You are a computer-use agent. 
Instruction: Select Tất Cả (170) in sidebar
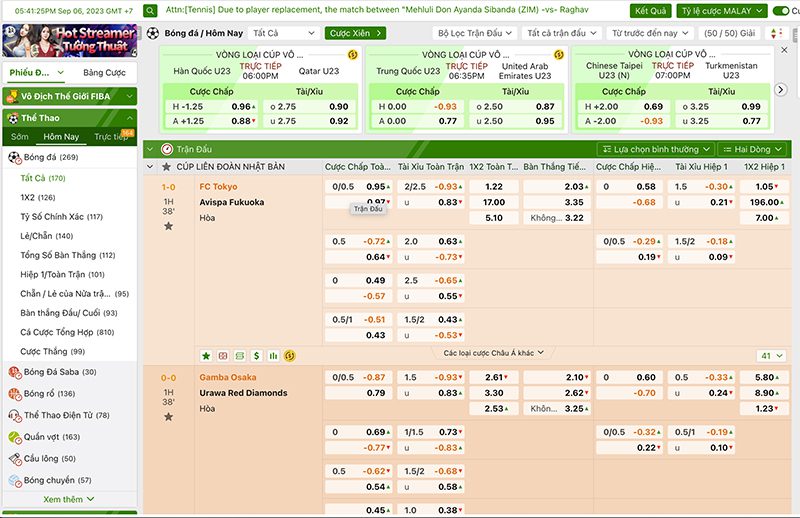click(x=43, y=178)
